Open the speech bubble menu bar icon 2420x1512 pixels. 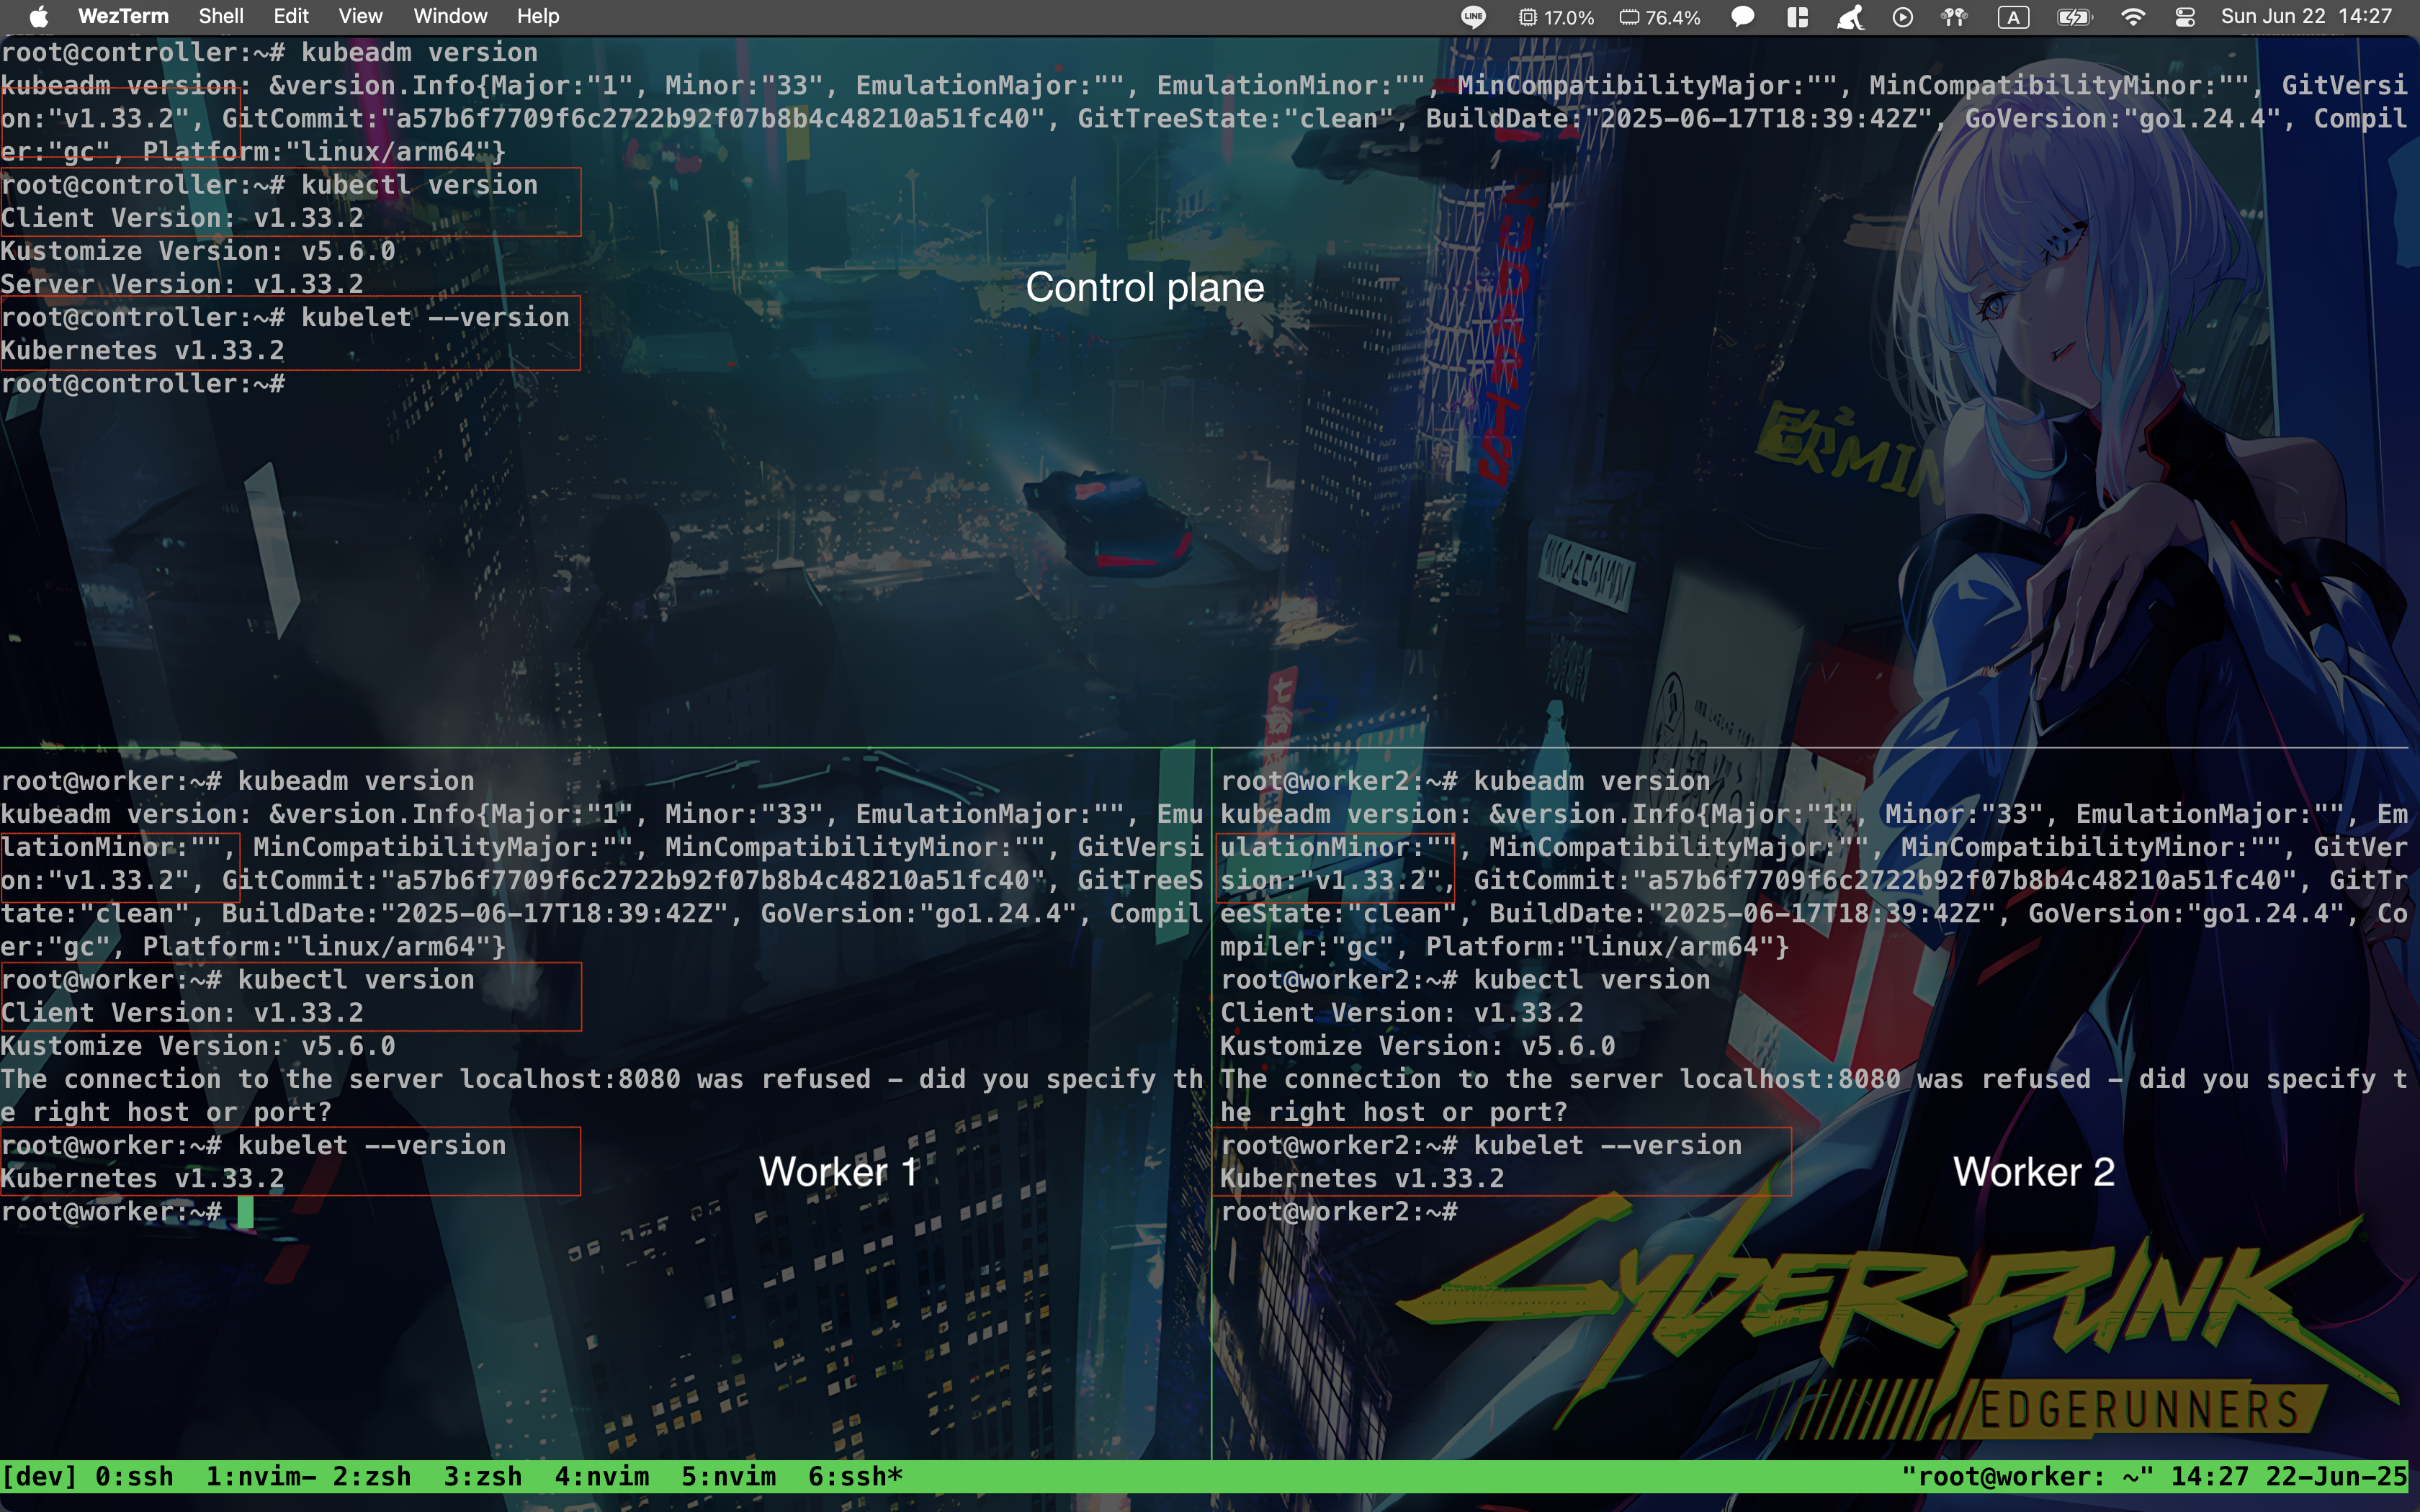pos(1743,17)
